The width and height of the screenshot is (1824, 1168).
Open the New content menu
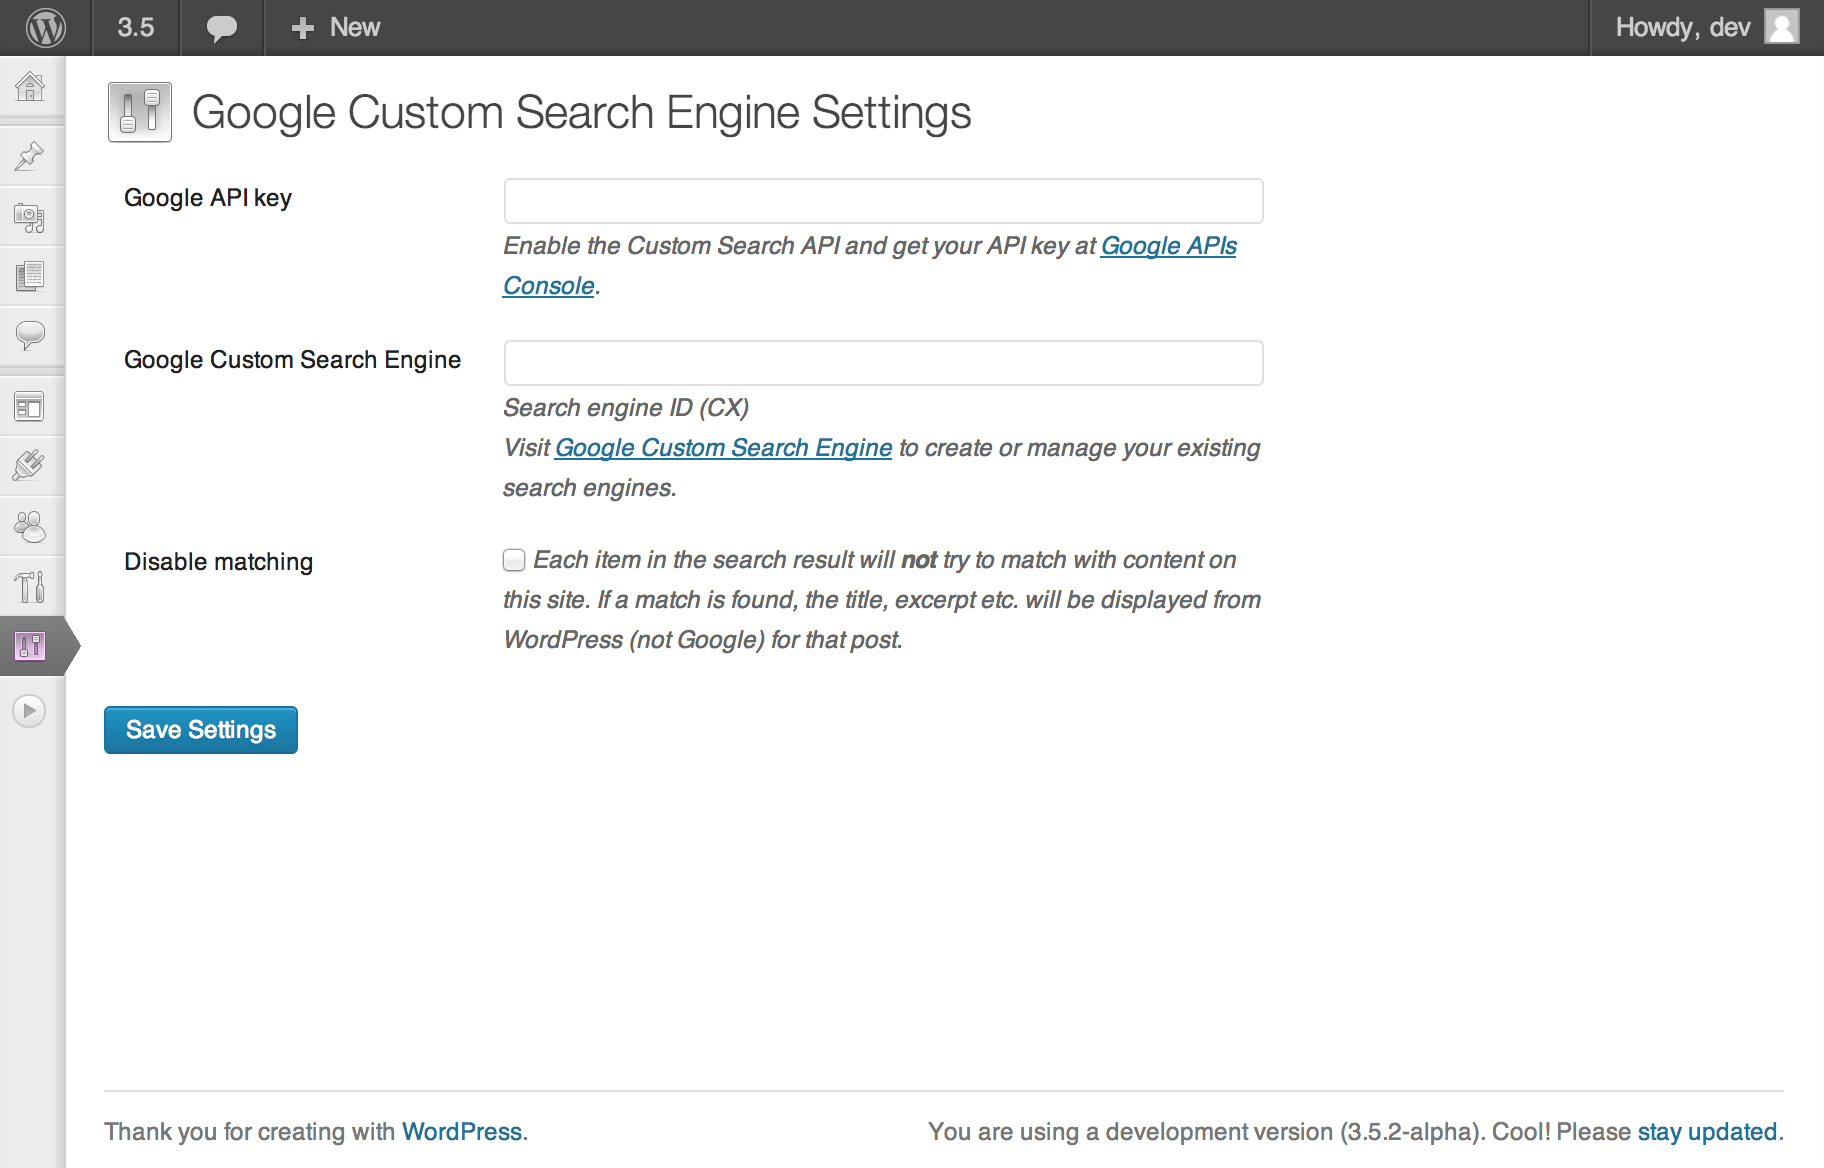[336, 27]
